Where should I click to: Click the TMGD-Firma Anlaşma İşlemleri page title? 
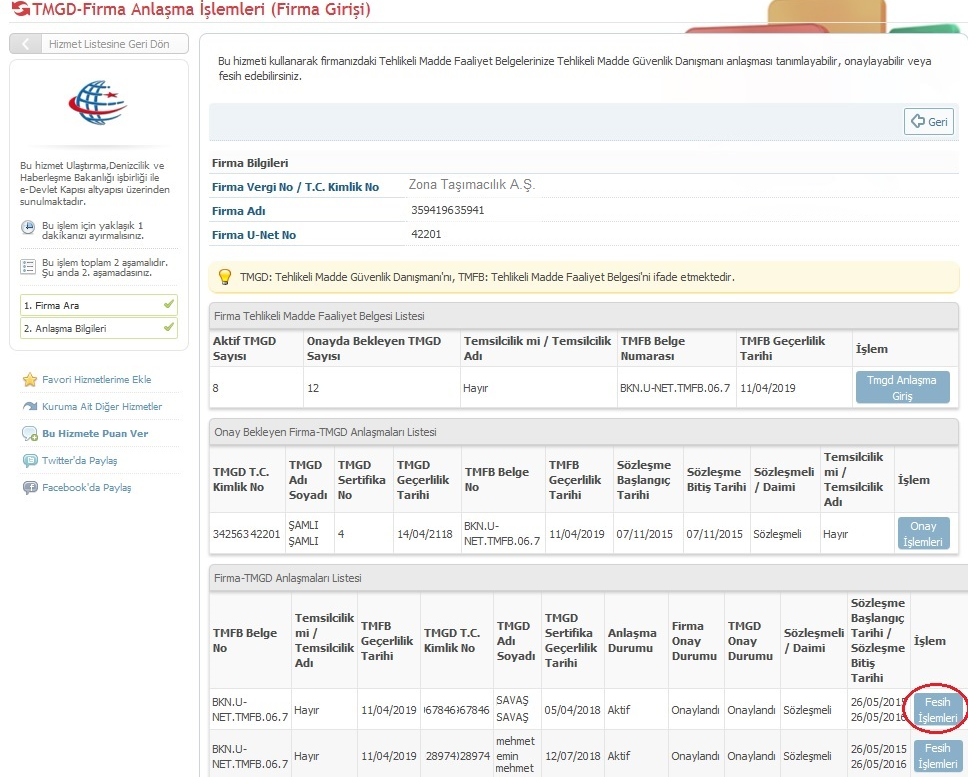(201, 10)
